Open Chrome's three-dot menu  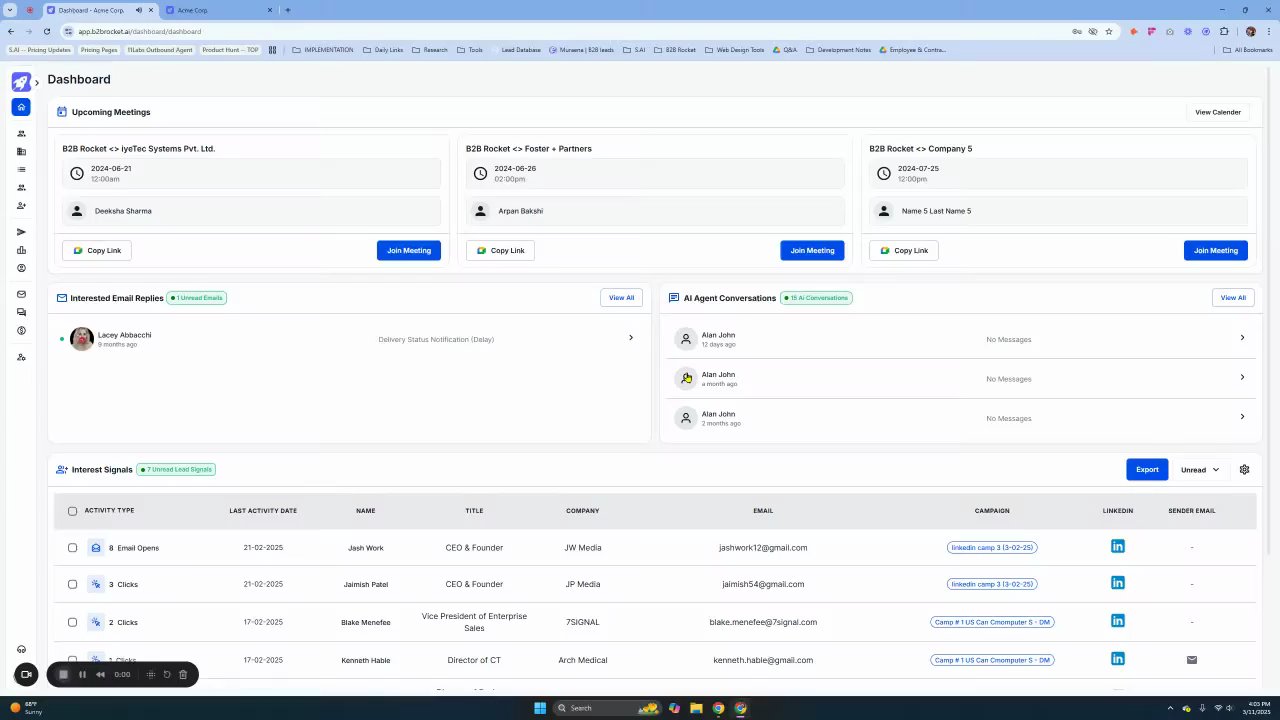point(1267,31)
